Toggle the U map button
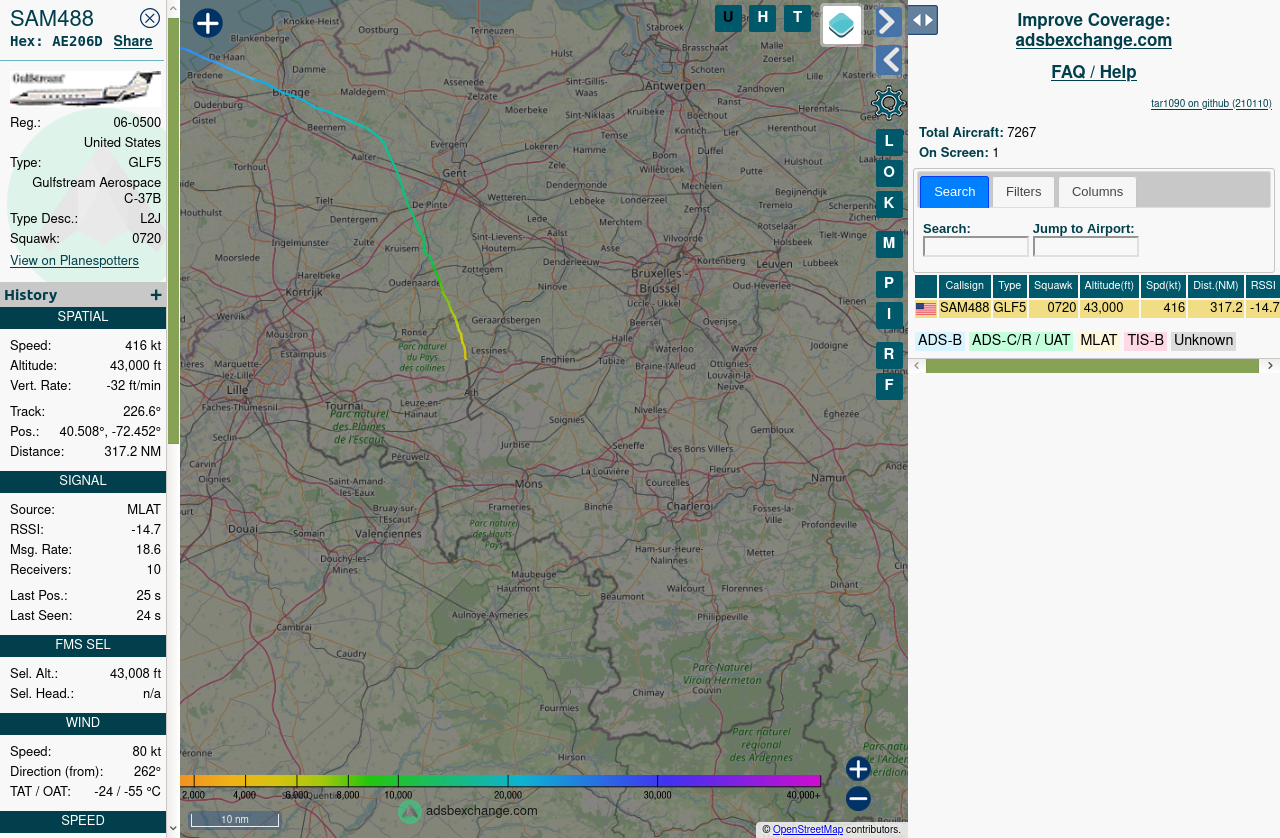 (729, 17)
